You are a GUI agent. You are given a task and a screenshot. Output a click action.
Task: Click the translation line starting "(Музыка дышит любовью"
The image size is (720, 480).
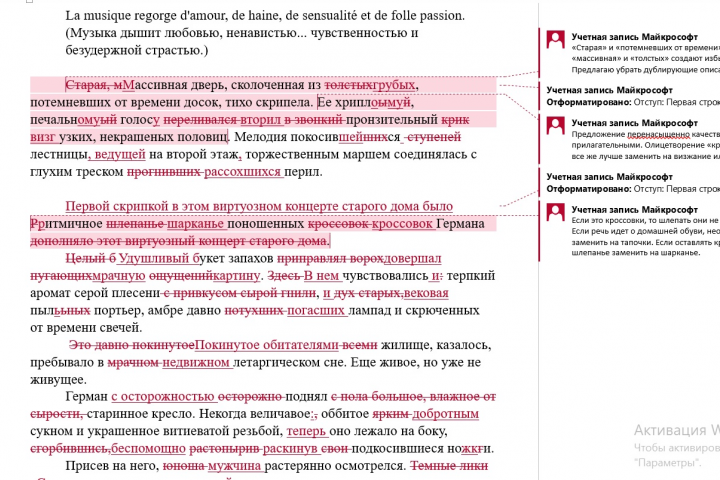[242, 33]
